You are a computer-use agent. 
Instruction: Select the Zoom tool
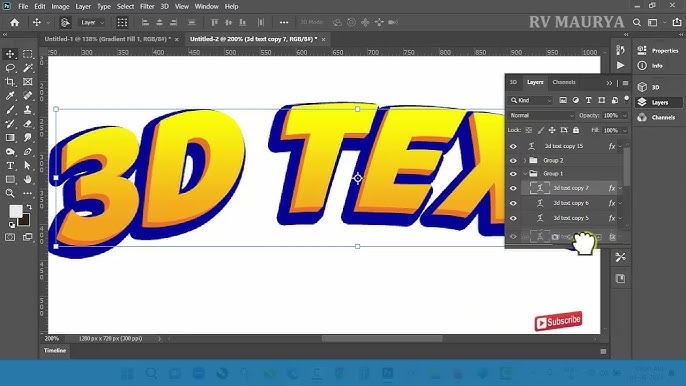(10, 193)
